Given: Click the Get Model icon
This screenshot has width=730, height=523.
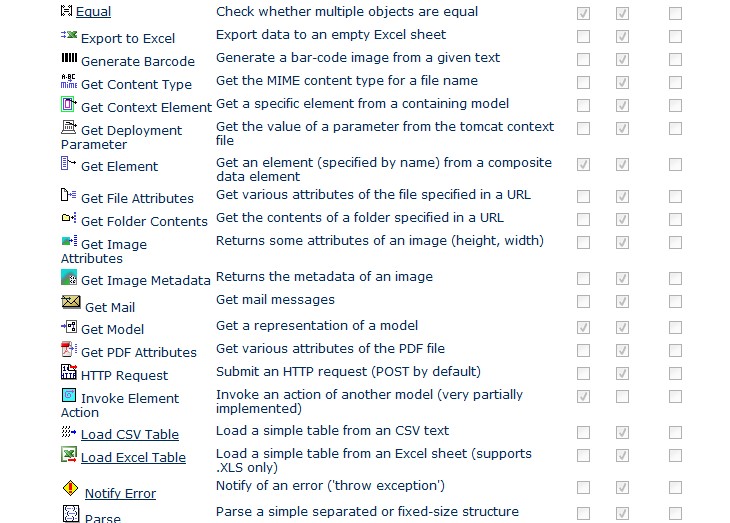Looking at the screenshot, I should (x=69, y=326).
